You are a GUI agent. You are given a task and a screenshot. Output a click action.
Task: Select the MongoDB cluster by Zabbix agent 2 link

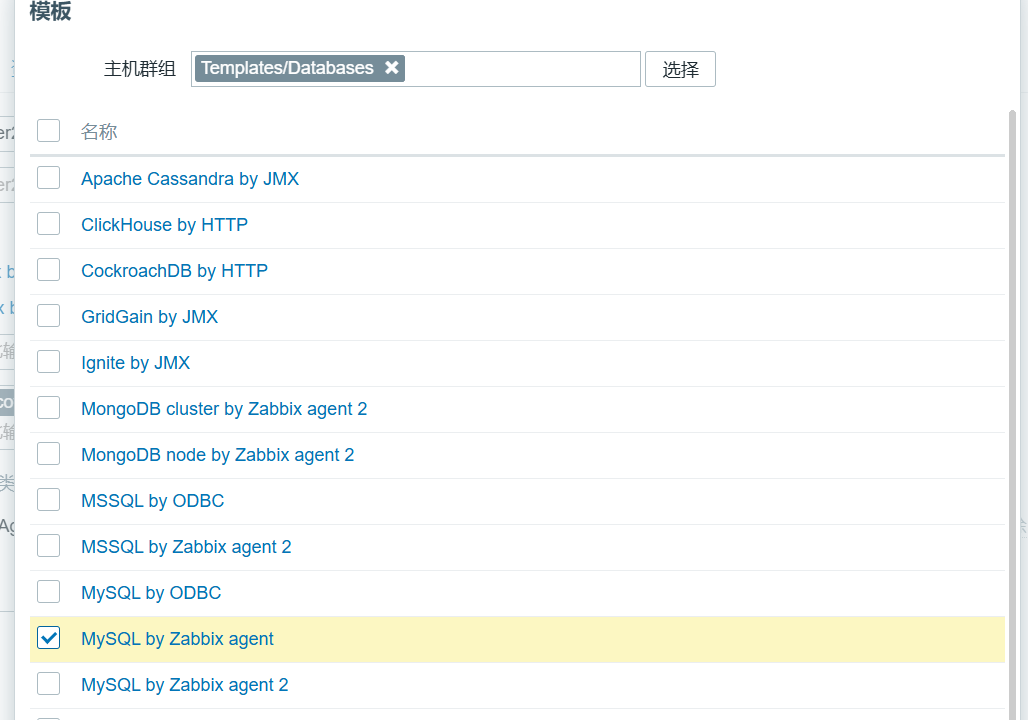coord(224,409)
